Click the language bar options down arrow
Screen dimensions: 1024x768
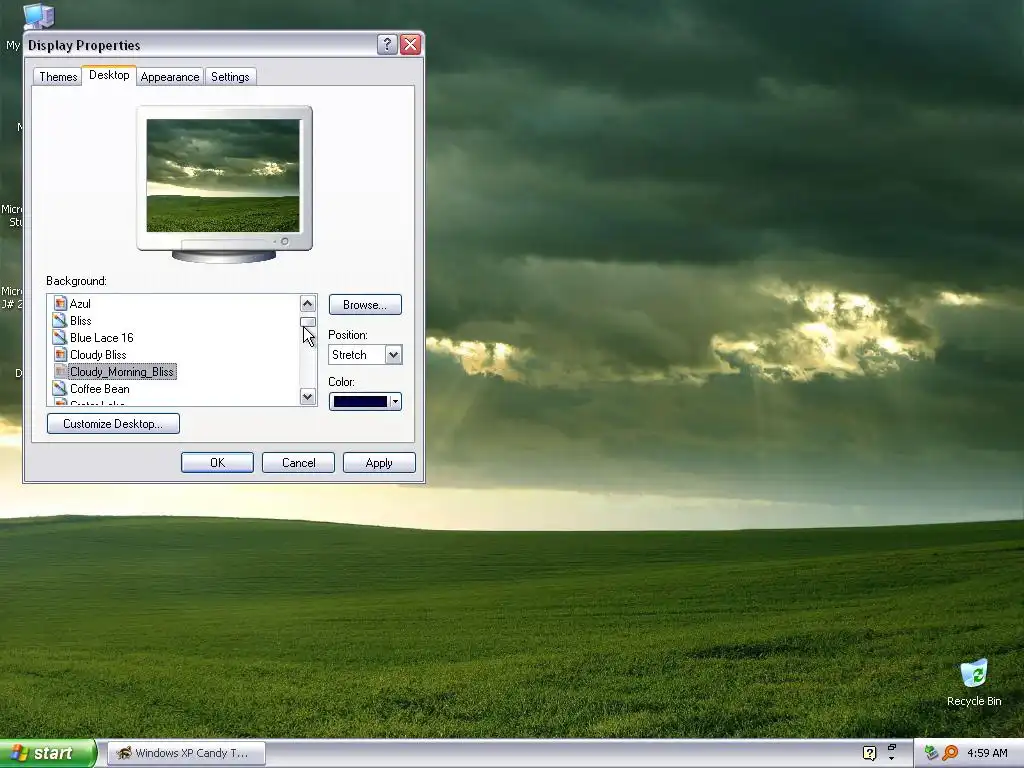891,759
